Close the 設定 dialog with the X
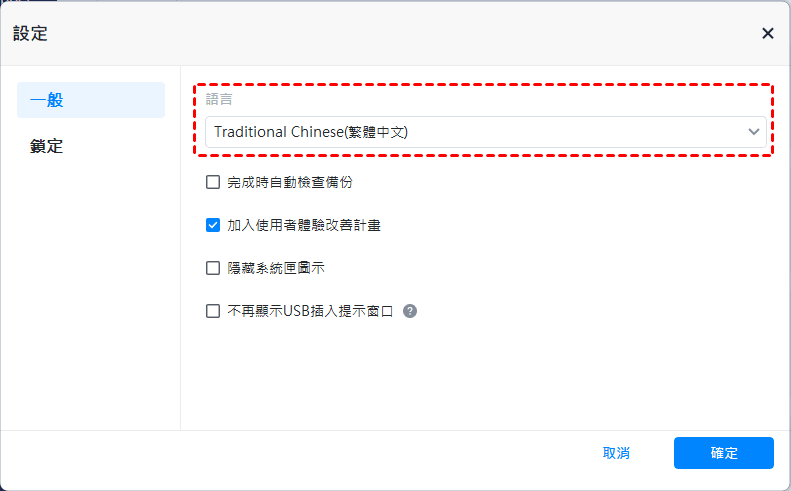Screen dimensions: 791x491 (767, 33)
